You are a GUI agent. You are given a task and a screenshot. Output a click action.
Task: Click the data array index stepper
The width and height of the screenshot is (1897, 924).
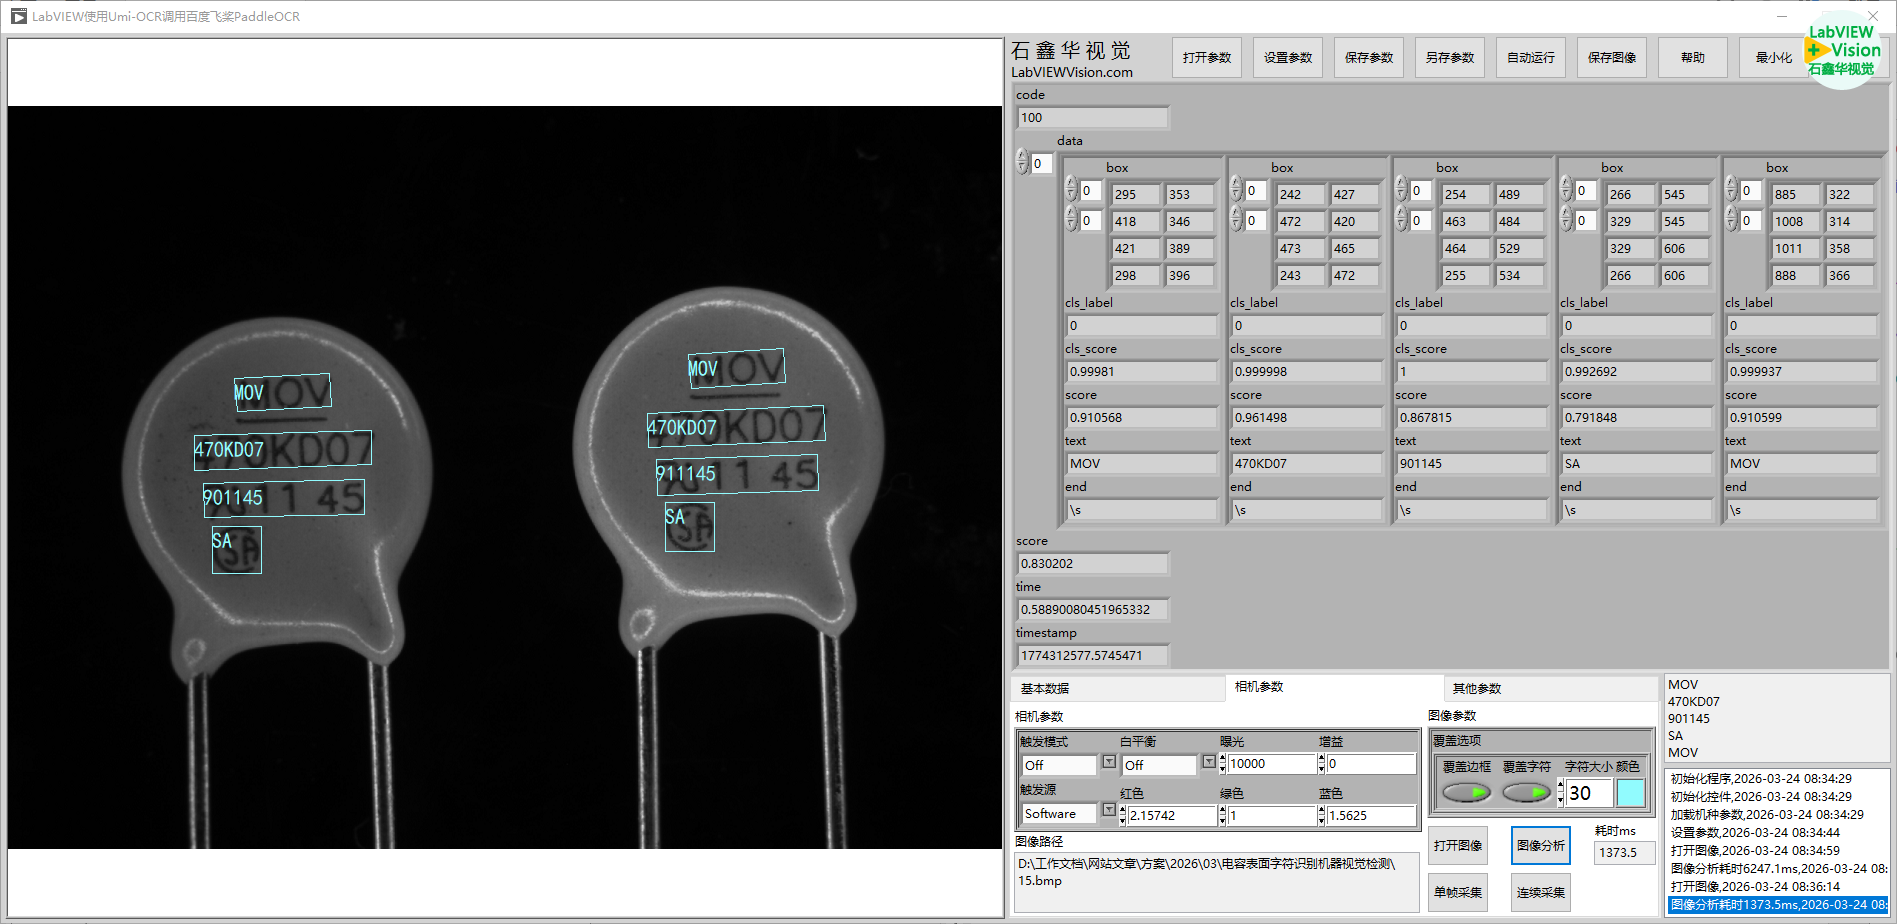1022,162
